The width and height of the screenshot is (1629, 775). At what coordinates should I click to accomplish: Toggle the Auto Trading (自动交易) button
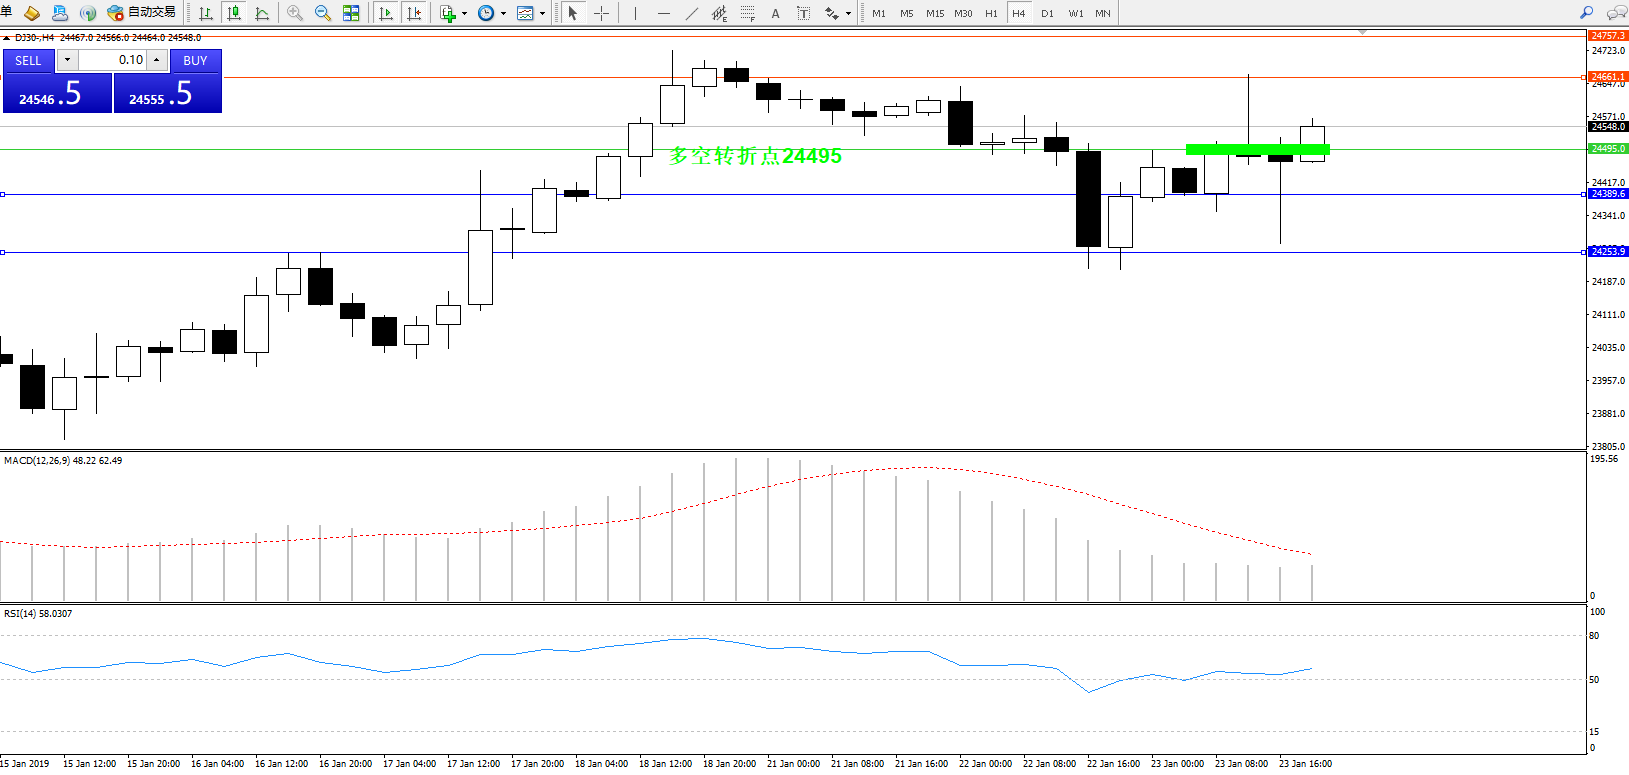point(142,13)
